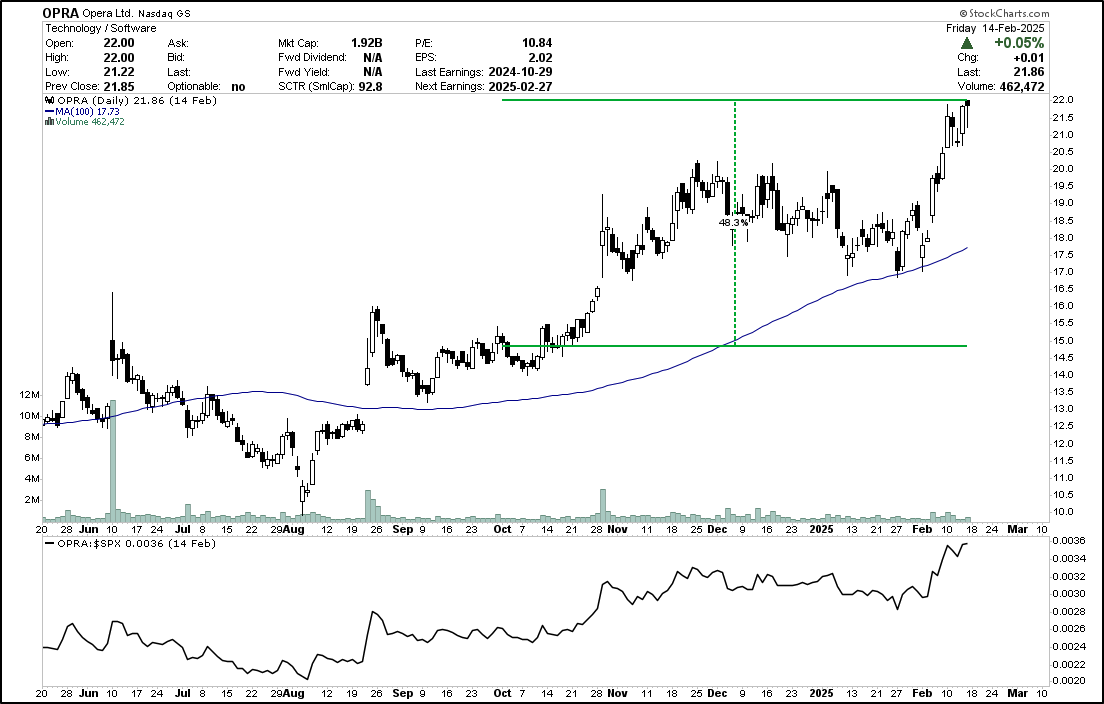Click the Low value 21.22
The width and height of the screenshot is (1104, 704).
[x=118, y=72]
